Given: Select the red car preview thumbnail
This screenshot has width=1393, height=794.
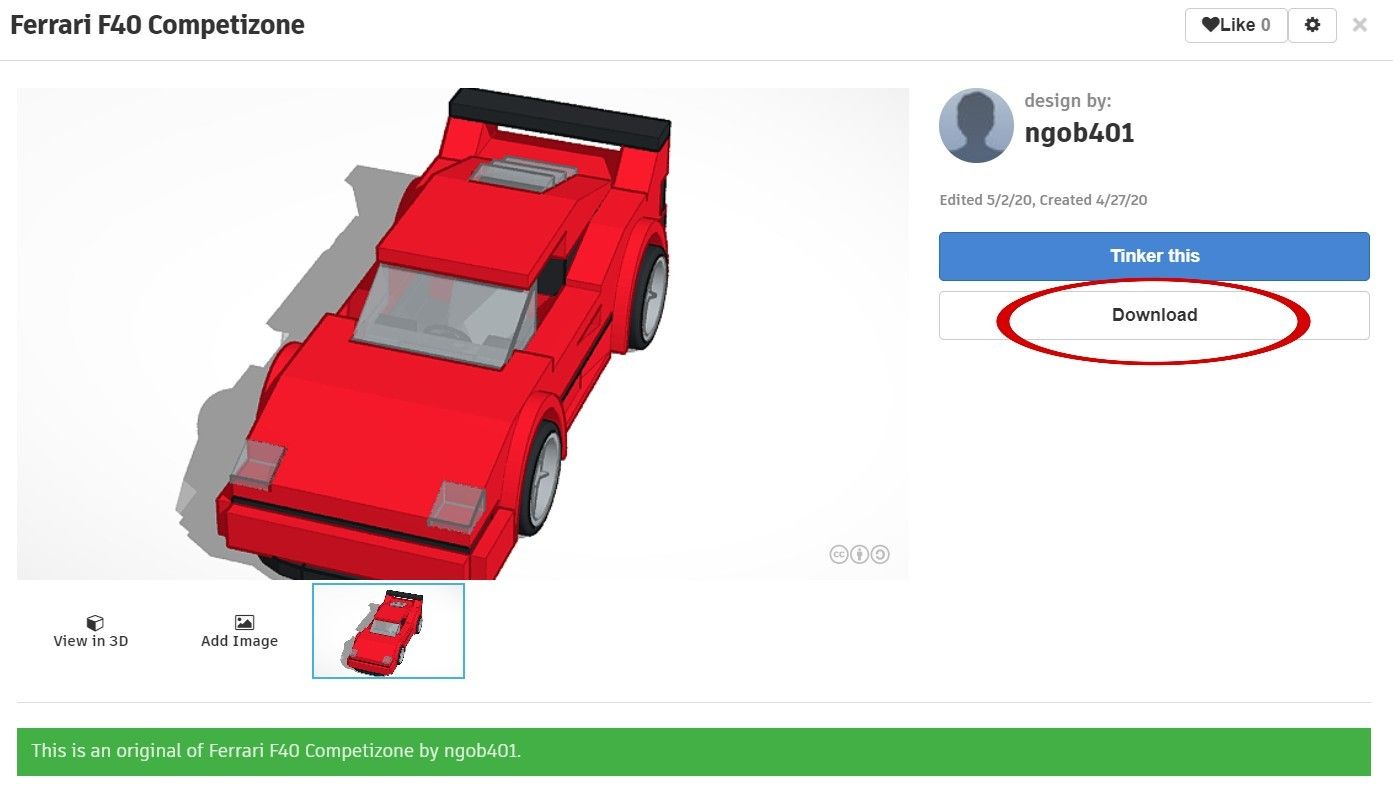Looking at the screenshot, I should click(x=388, y=630).
